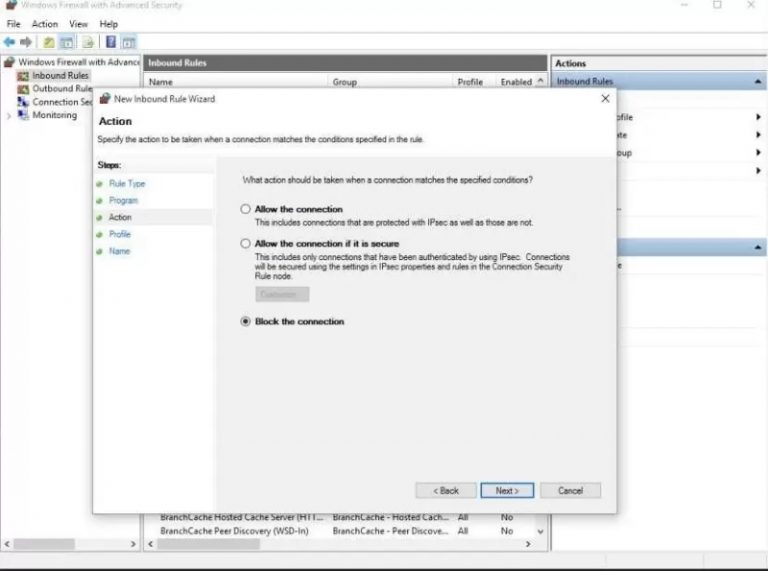768x571 pixels.
Task: Click the Back arrow toolbar icon
Action: tap(9, 42)
